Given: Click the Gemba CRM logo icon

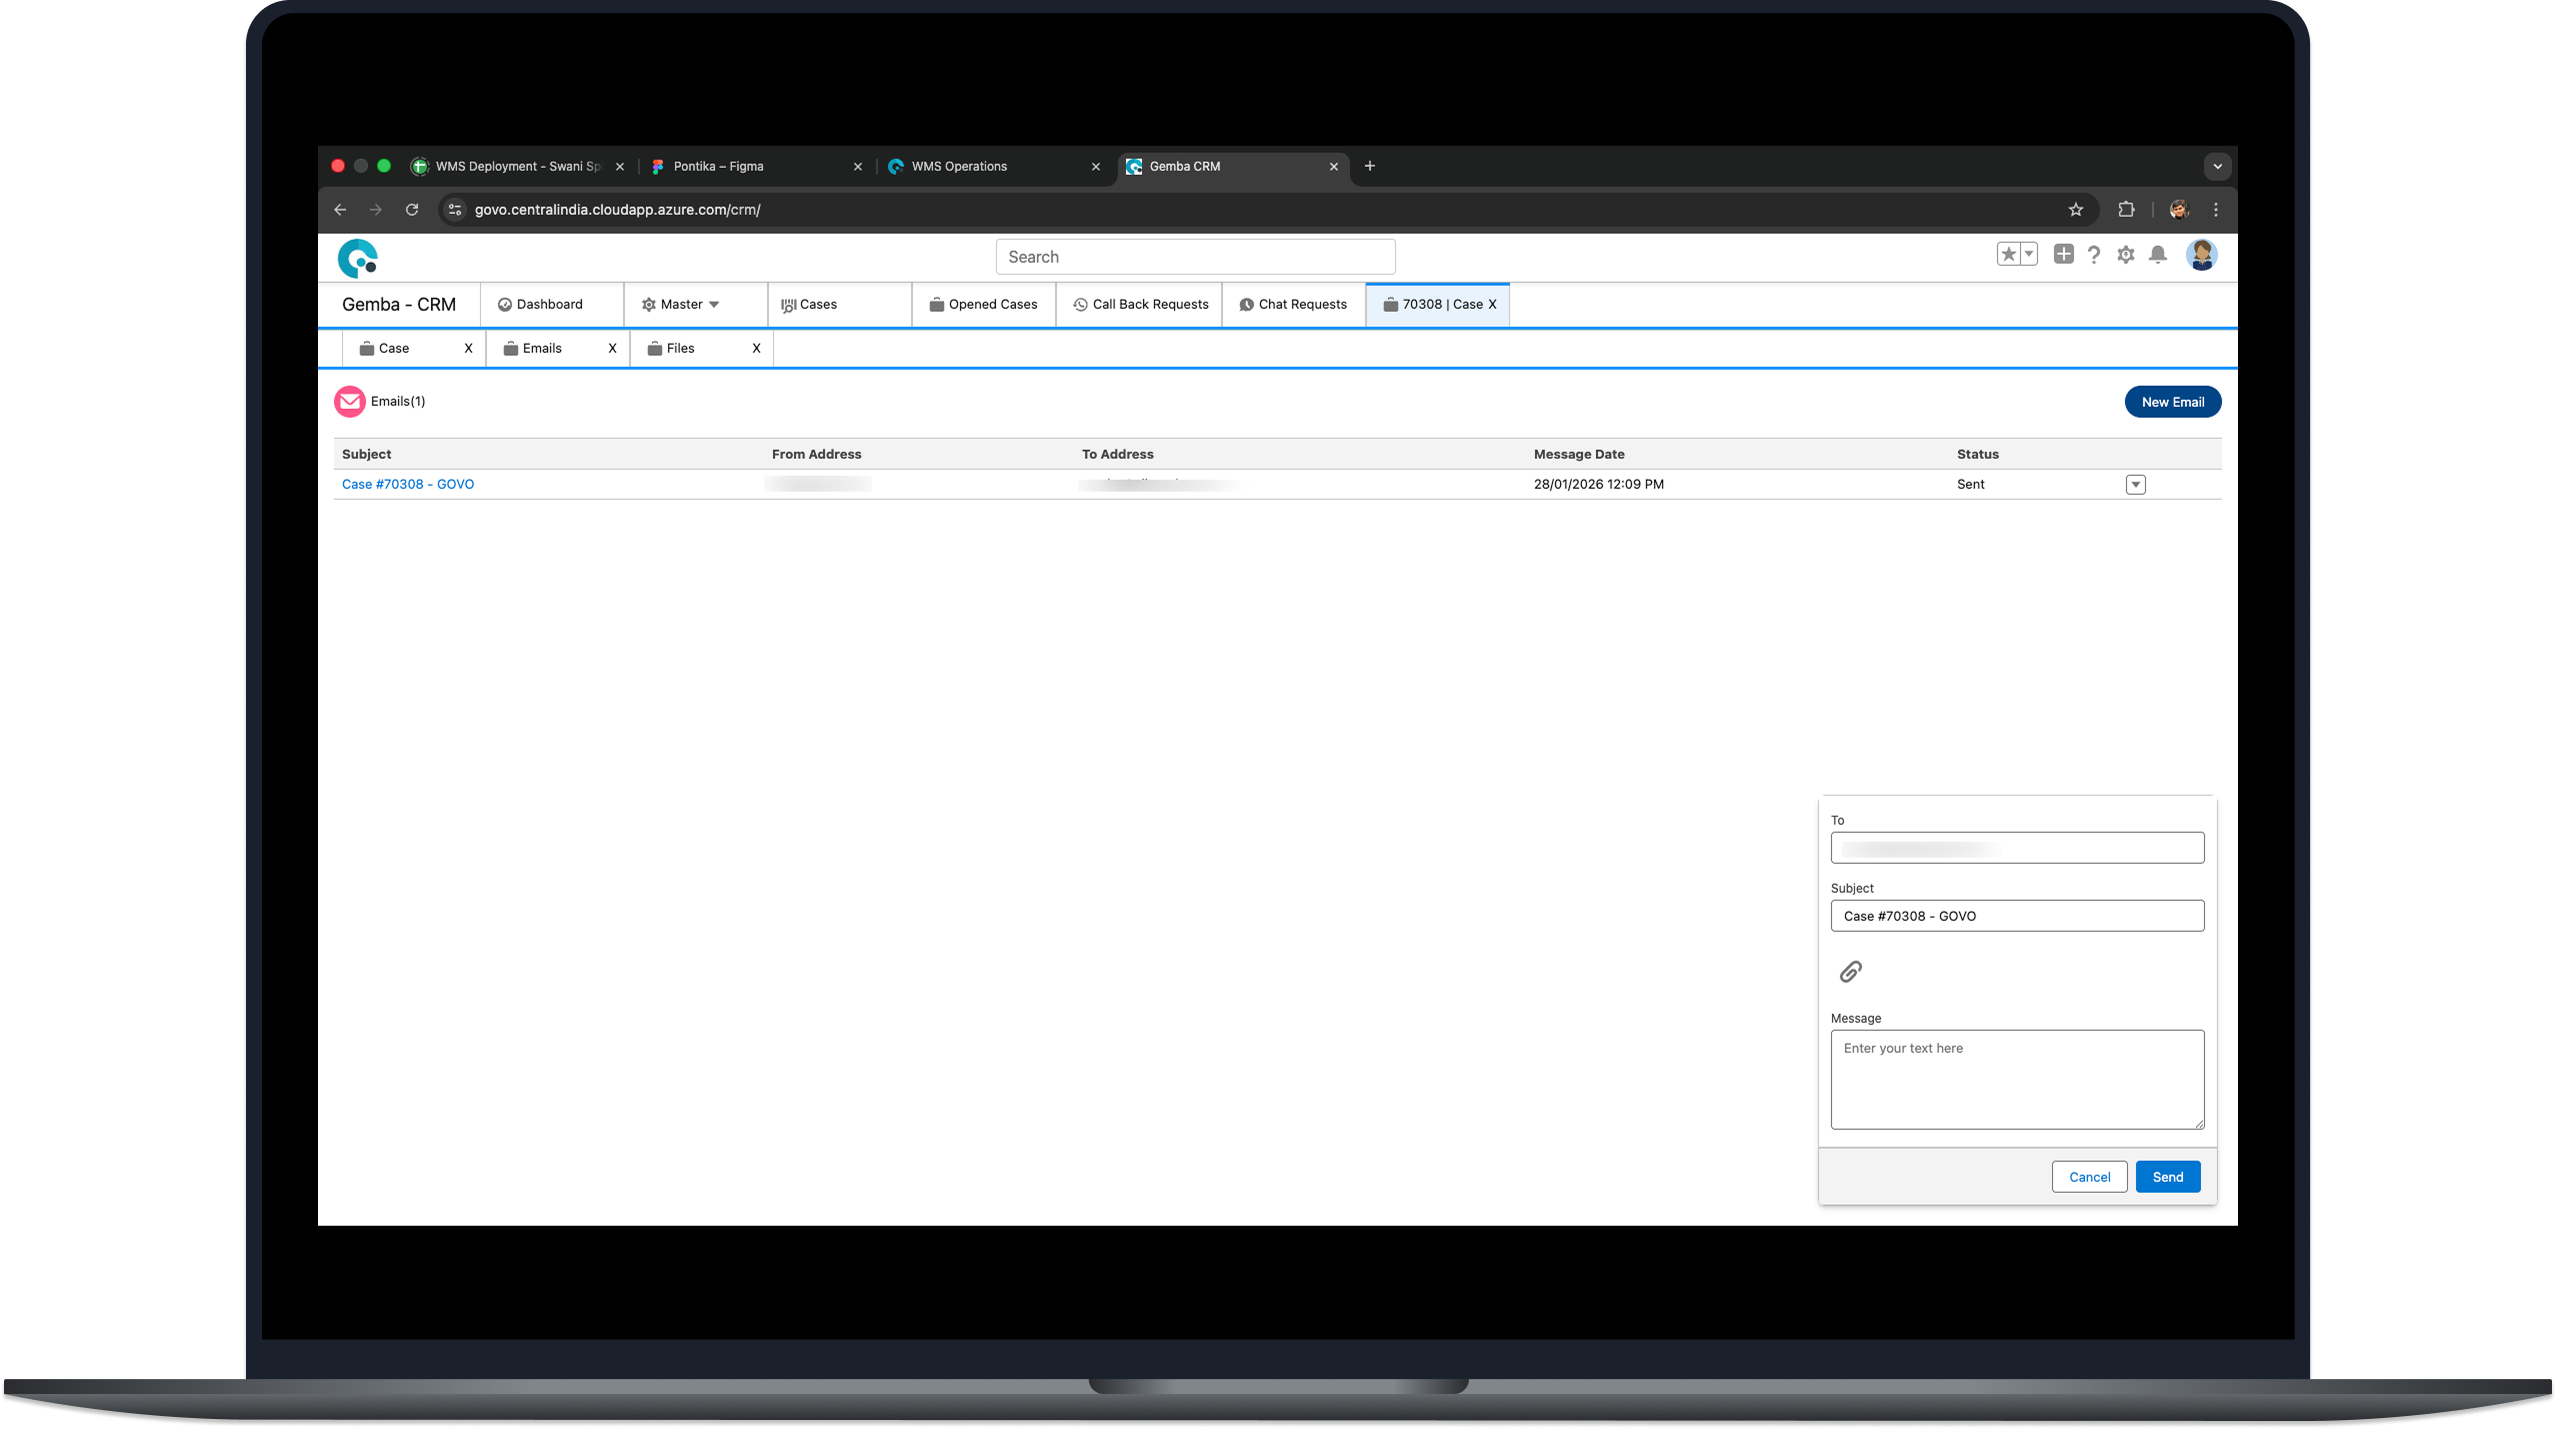Looking at the screenshot, I should point(358,258).
